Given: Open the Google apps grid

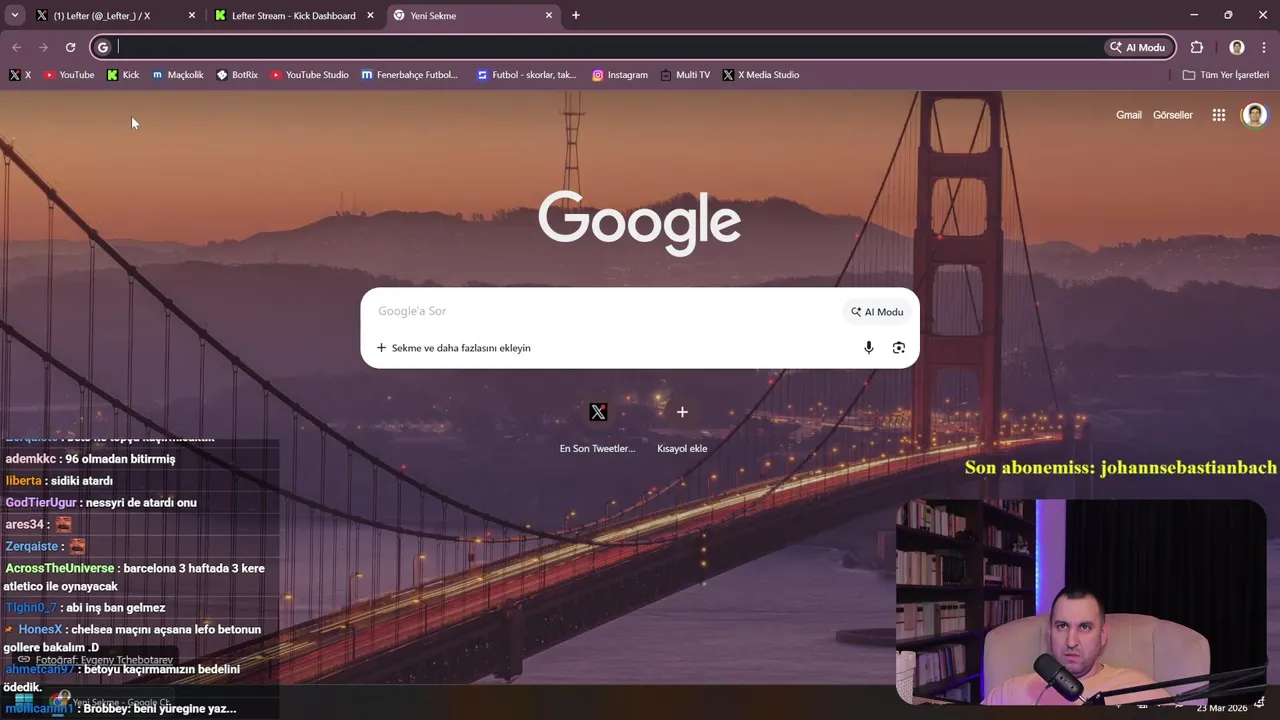Looking at the screenshot, I should 1219,115.
